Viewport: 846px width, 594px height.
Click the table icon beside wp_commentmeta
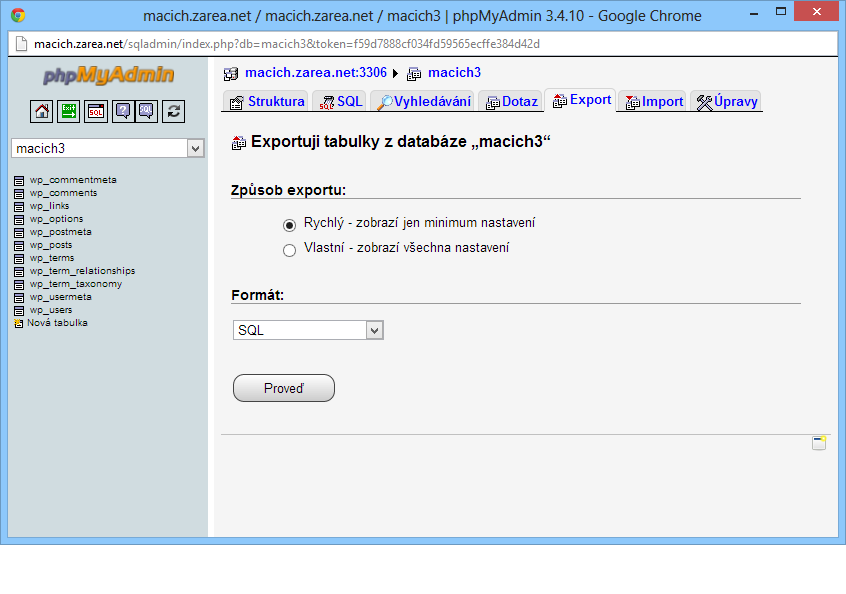point(19,180)
